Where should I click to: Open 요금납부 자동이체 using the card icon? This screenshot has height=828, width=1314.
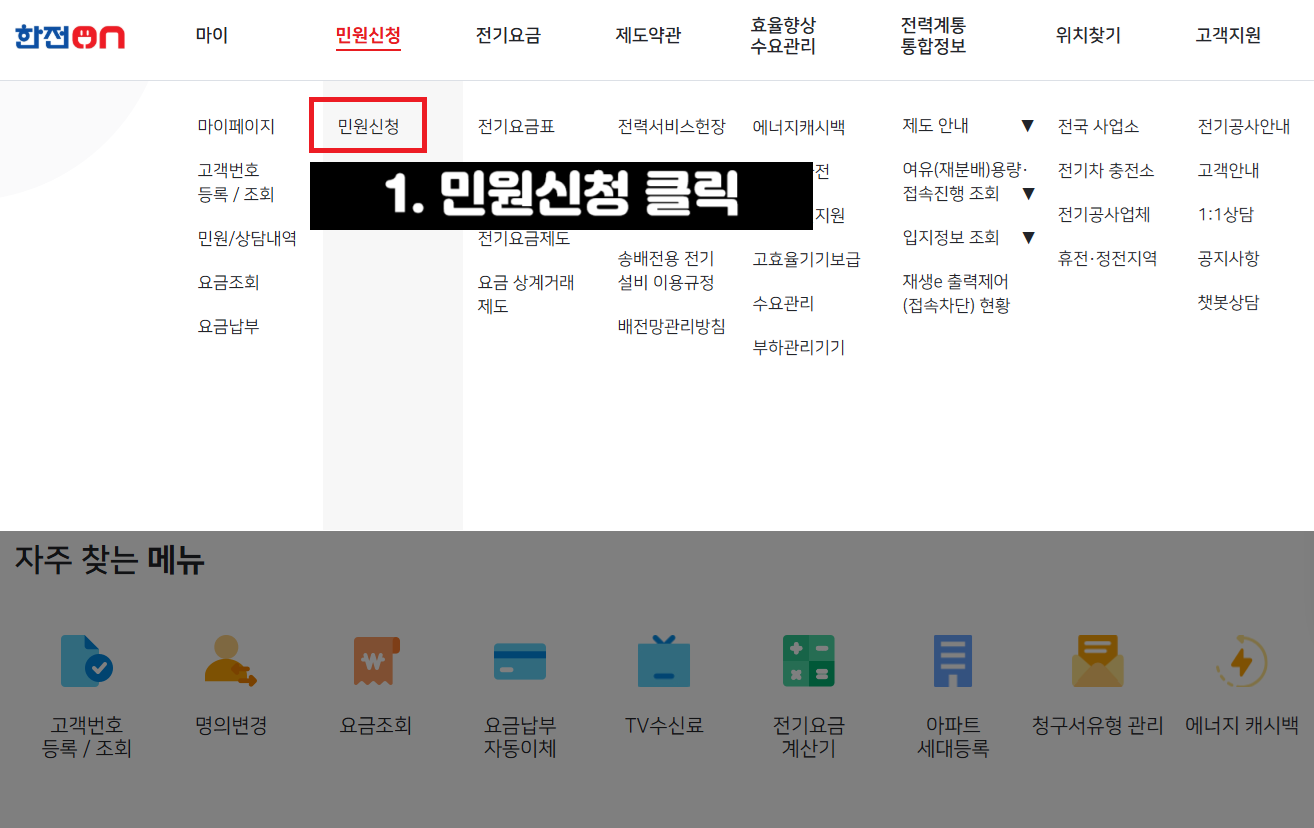[x=518, y=660]
